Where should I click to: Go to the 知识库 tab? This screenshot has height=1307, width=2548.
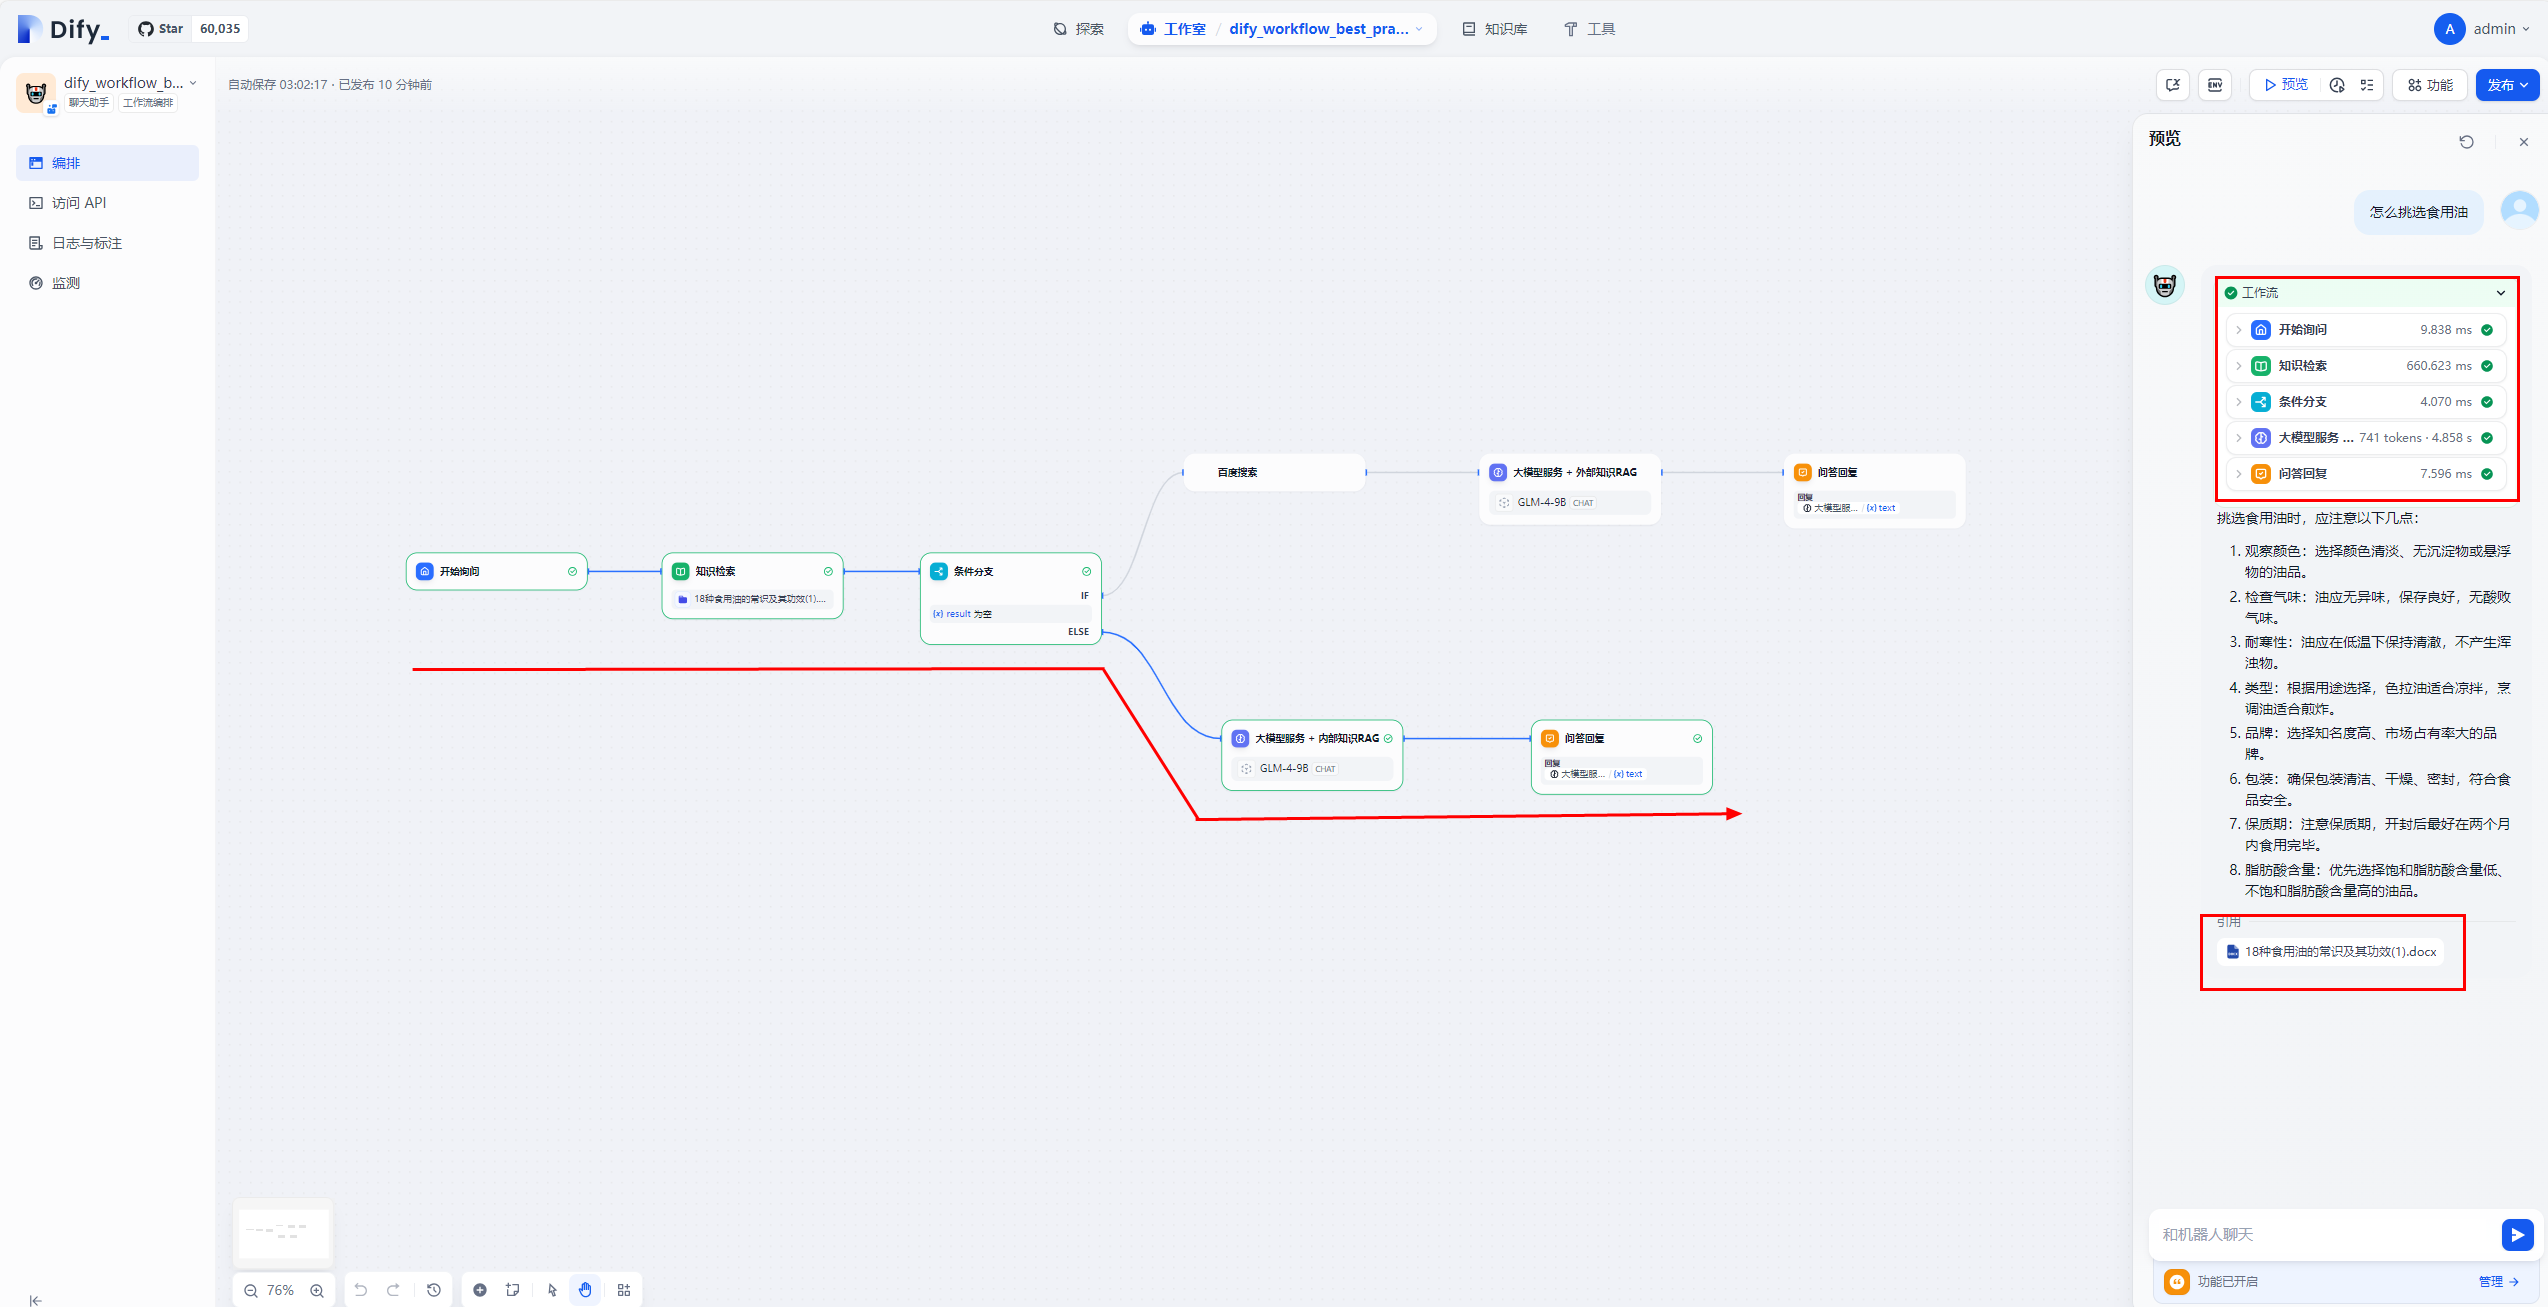(1495, 29)
